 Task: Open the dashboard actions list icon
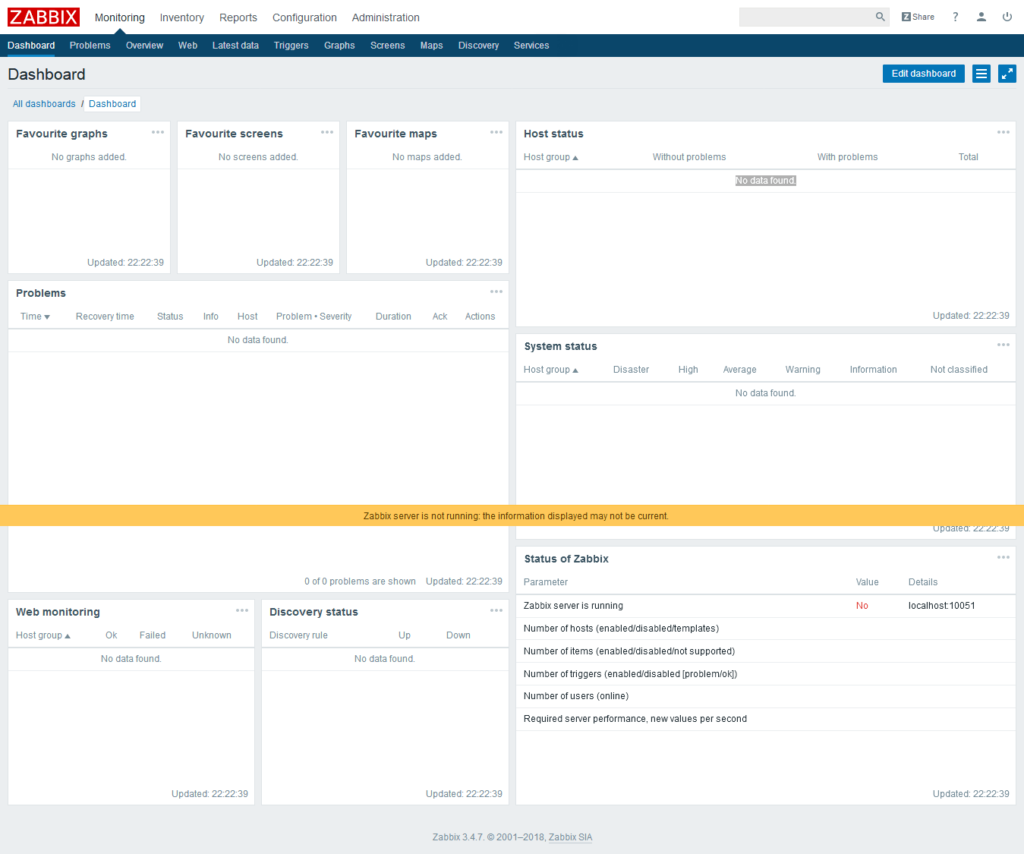[981, 74]
